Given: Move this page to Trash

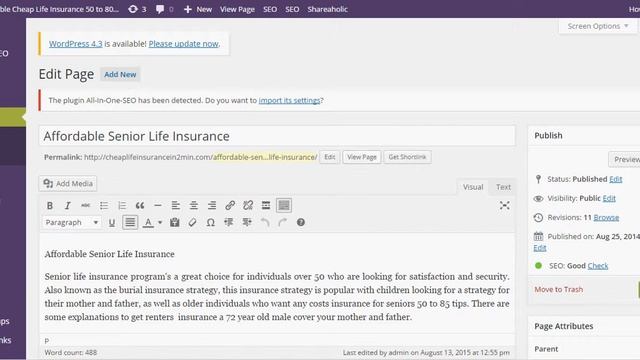Looking at the screenshot, I should (558, 289).
